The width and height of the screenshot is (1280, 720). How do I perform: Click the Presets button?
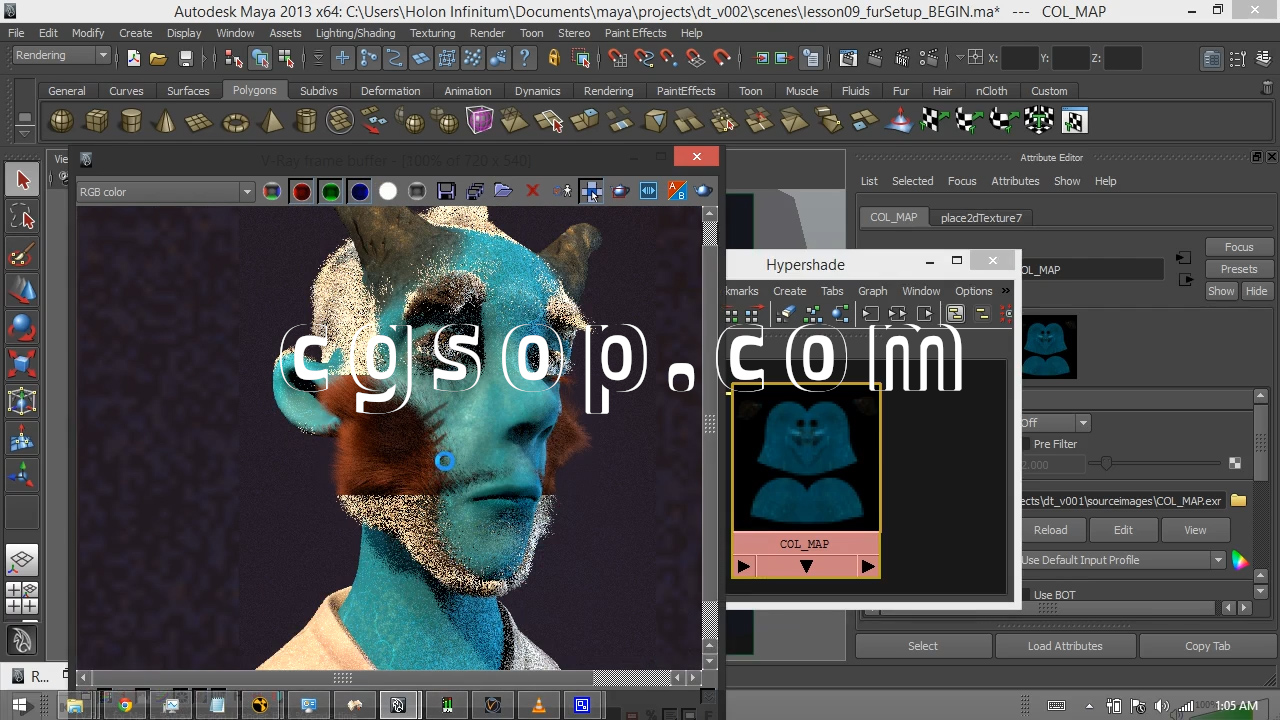[x=1239, y=269]
